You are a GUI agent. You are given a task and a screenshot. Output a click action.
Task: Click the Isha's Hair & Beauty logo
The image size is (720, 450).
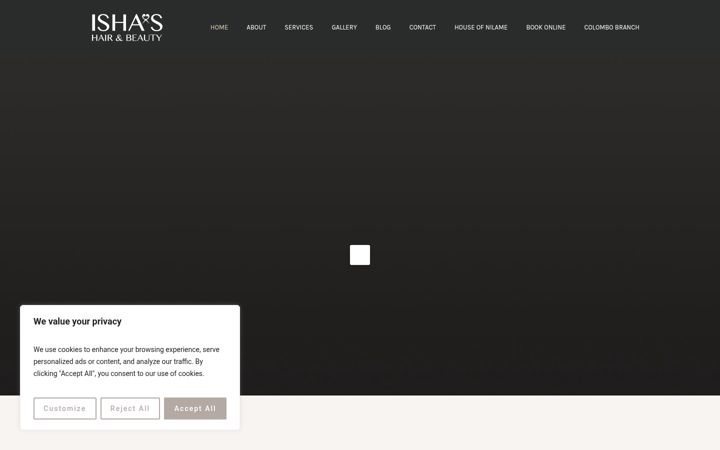pos(127,28)
